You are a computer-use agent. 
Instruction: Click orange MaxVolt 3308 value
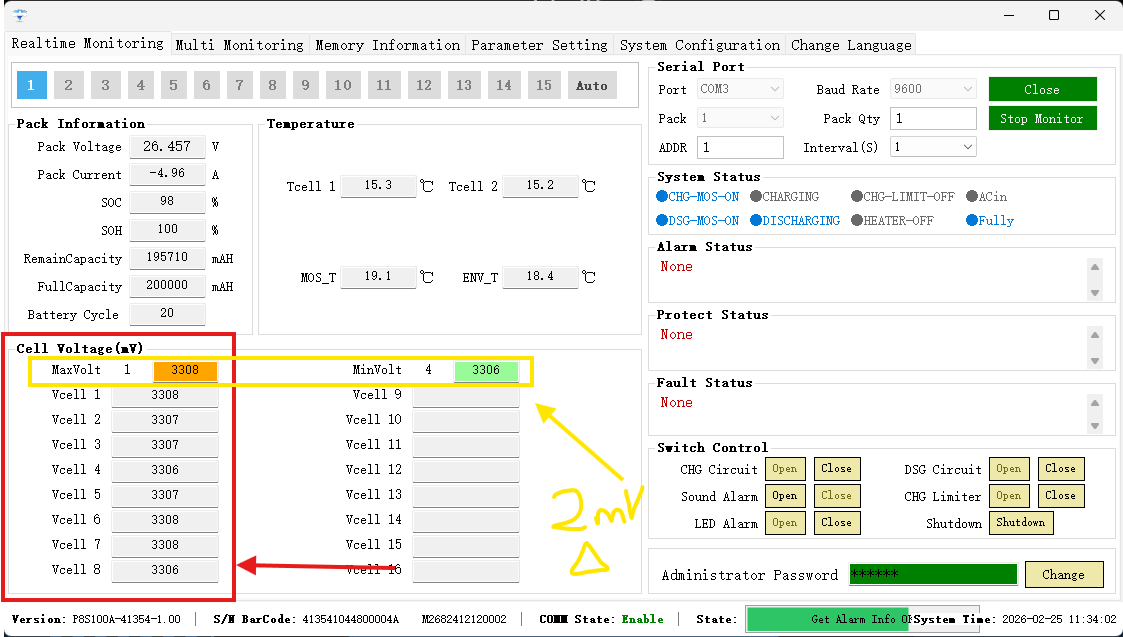(x=185, y=370)
